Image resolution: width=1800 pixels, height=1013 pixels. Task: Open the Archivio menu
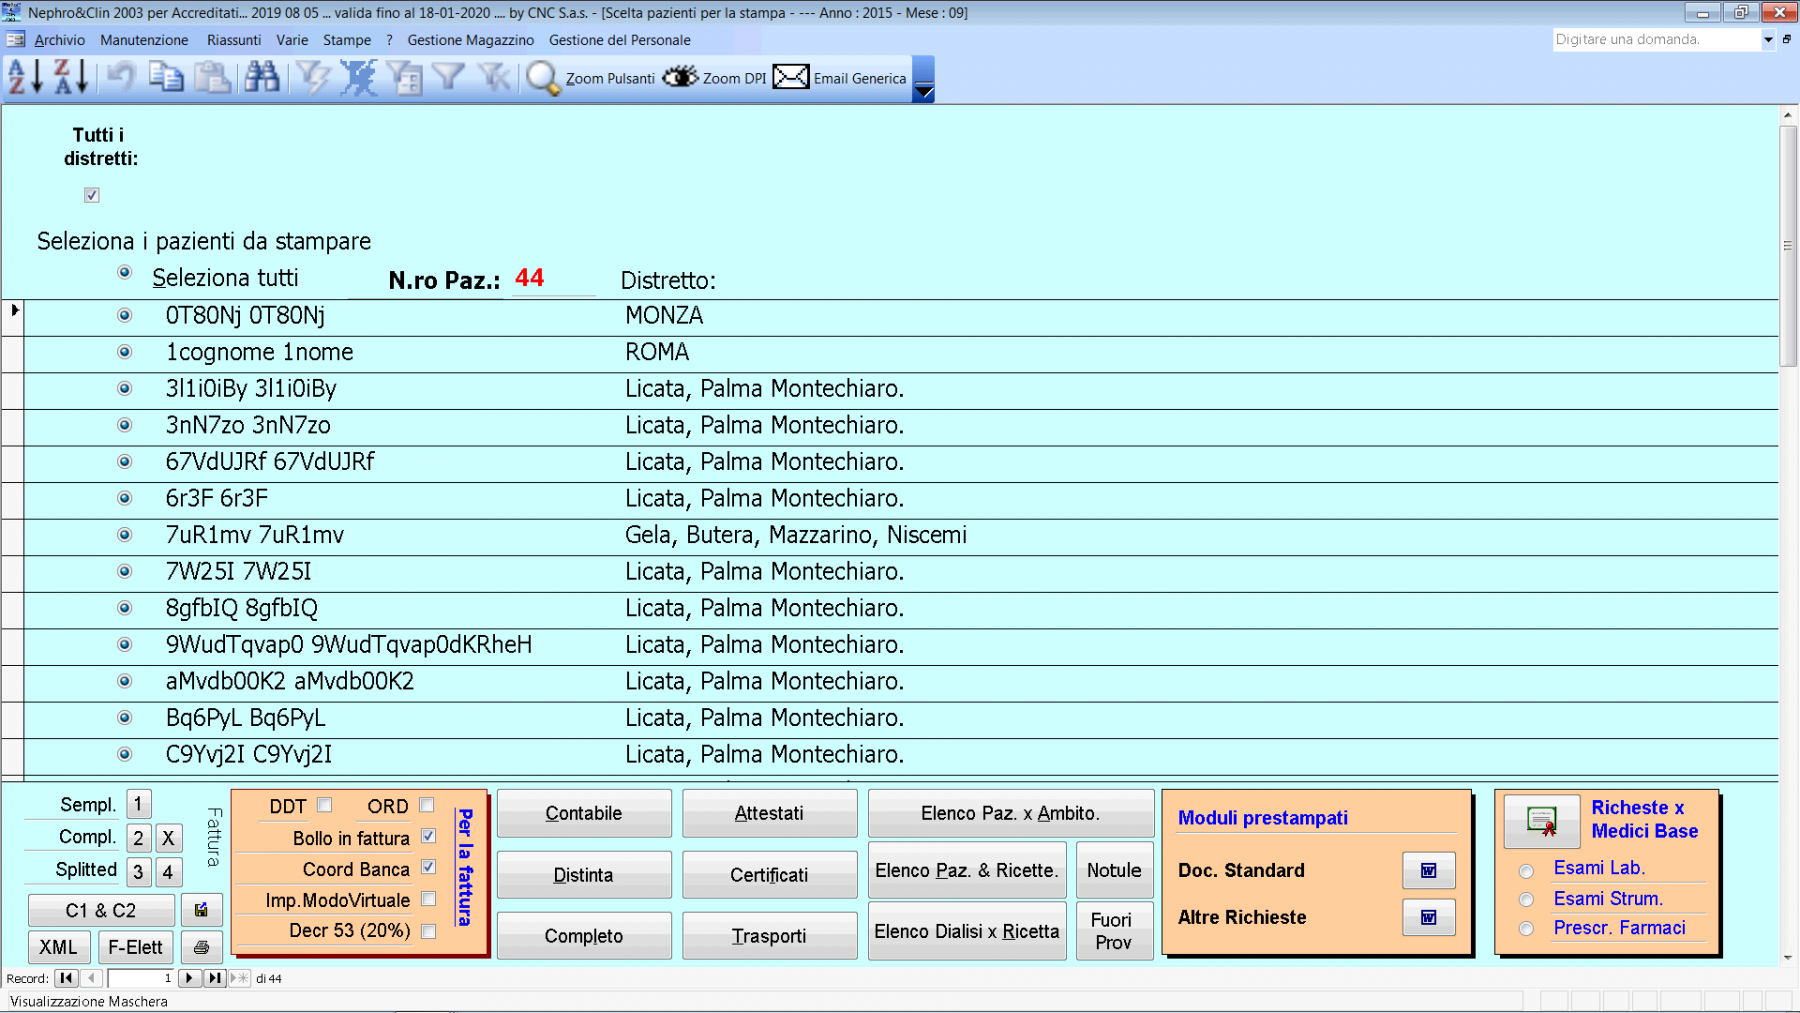pos(59,40)
